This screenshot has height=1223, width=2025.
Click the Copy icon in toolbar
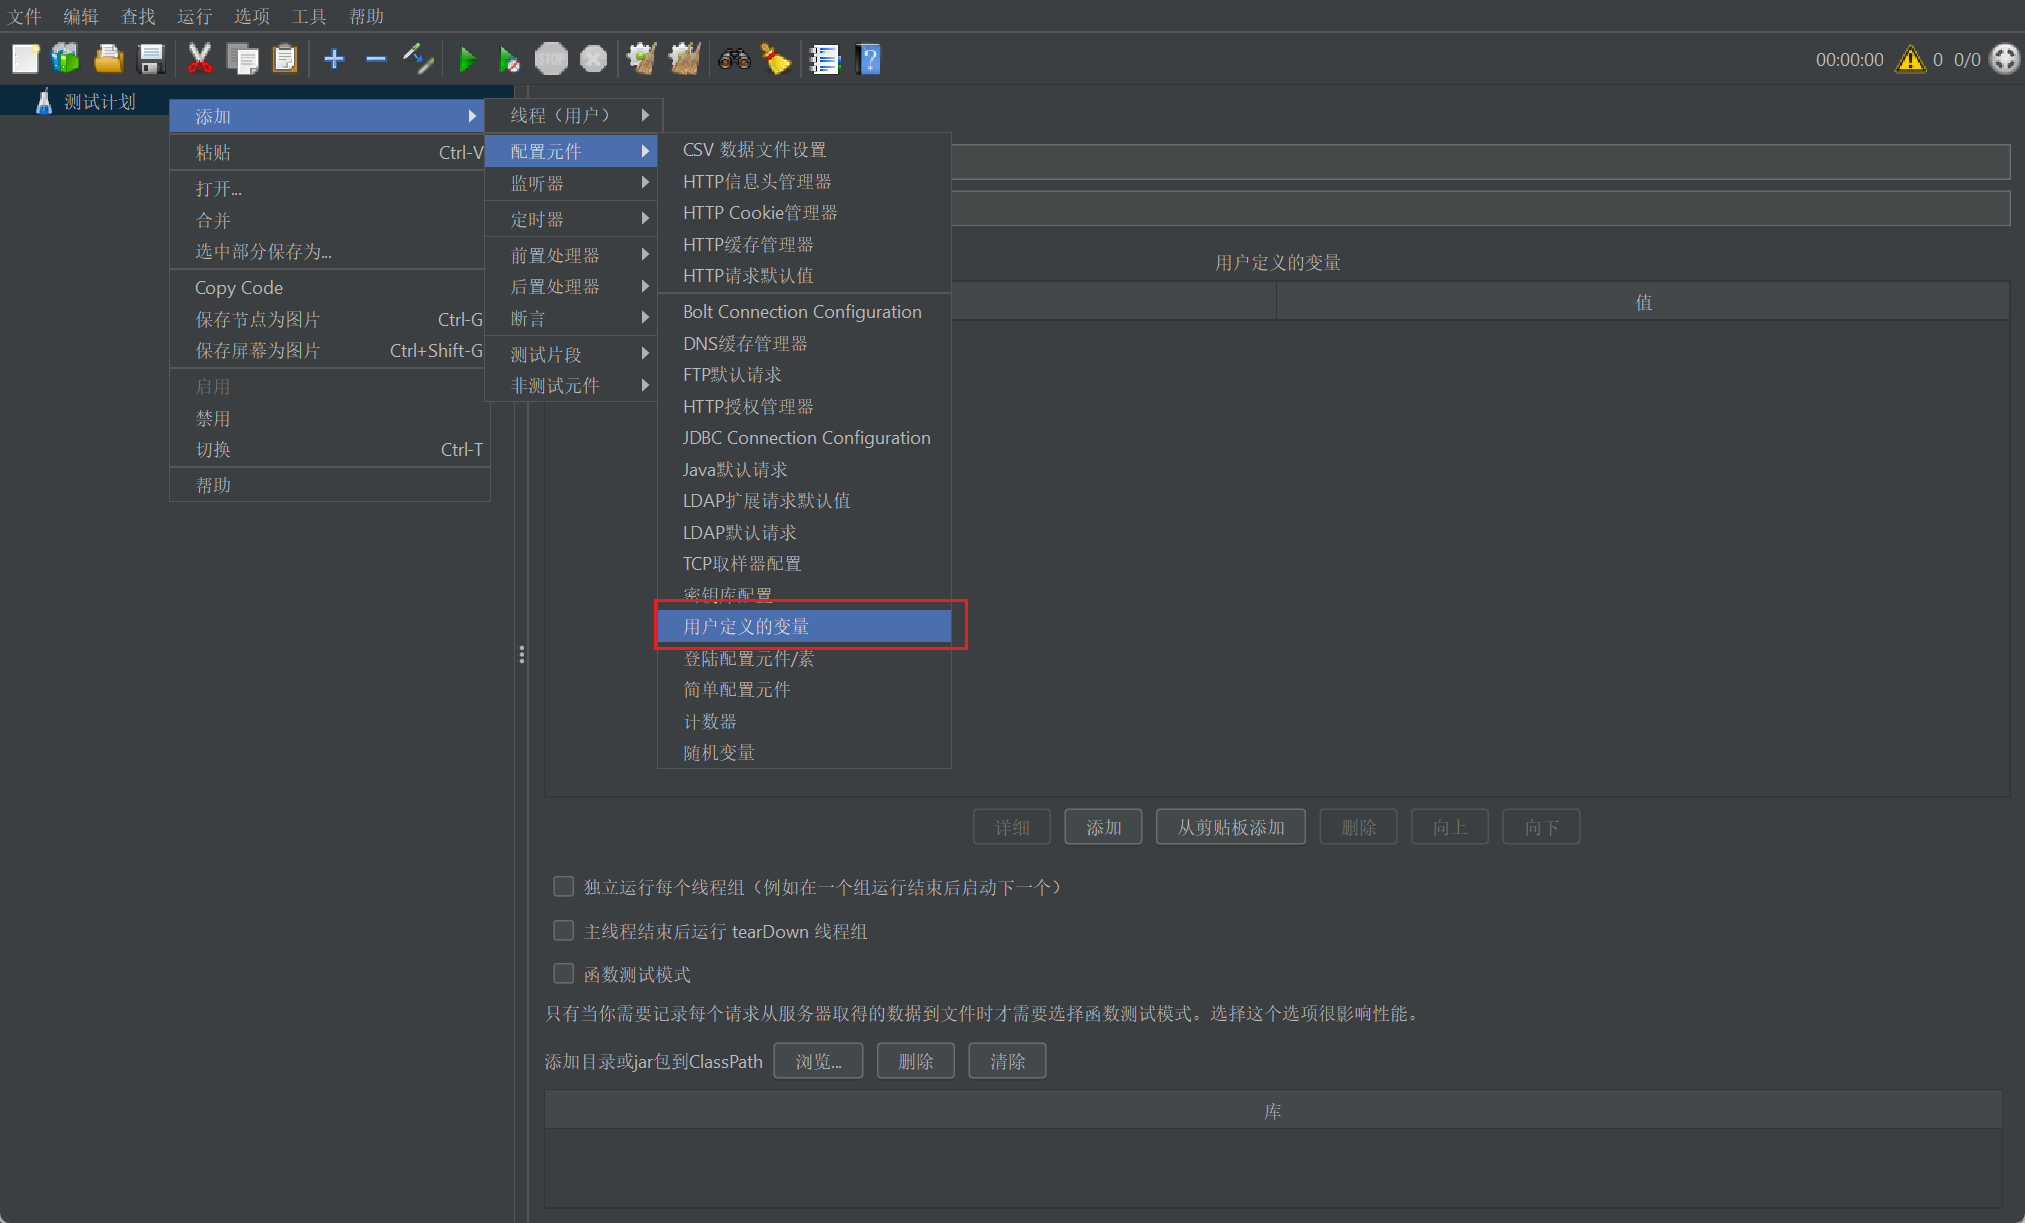[242, 59]
